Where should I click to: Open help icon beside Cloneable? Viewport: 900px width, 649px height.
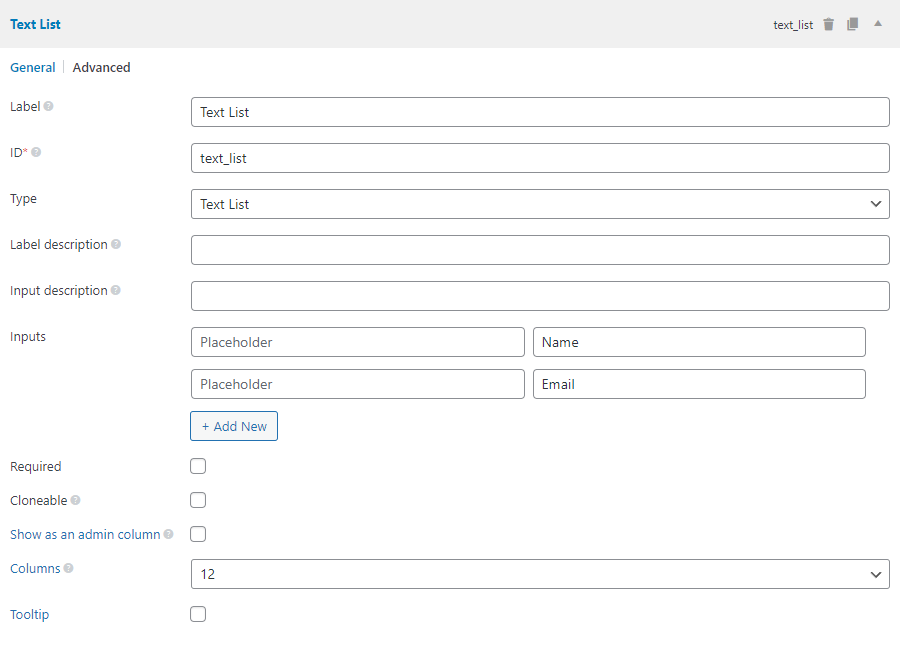click(x=75, y=500)
